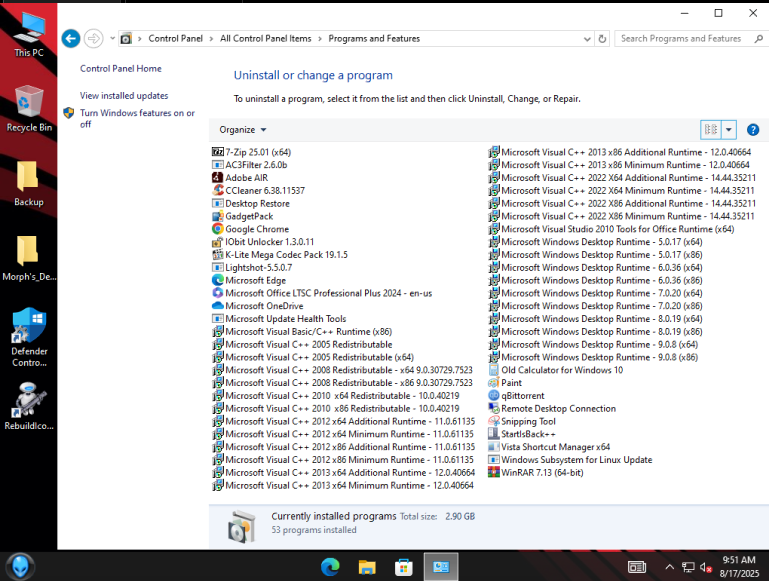
Task: Click the Microsoft Edge list icon
Action: [217, 280]
